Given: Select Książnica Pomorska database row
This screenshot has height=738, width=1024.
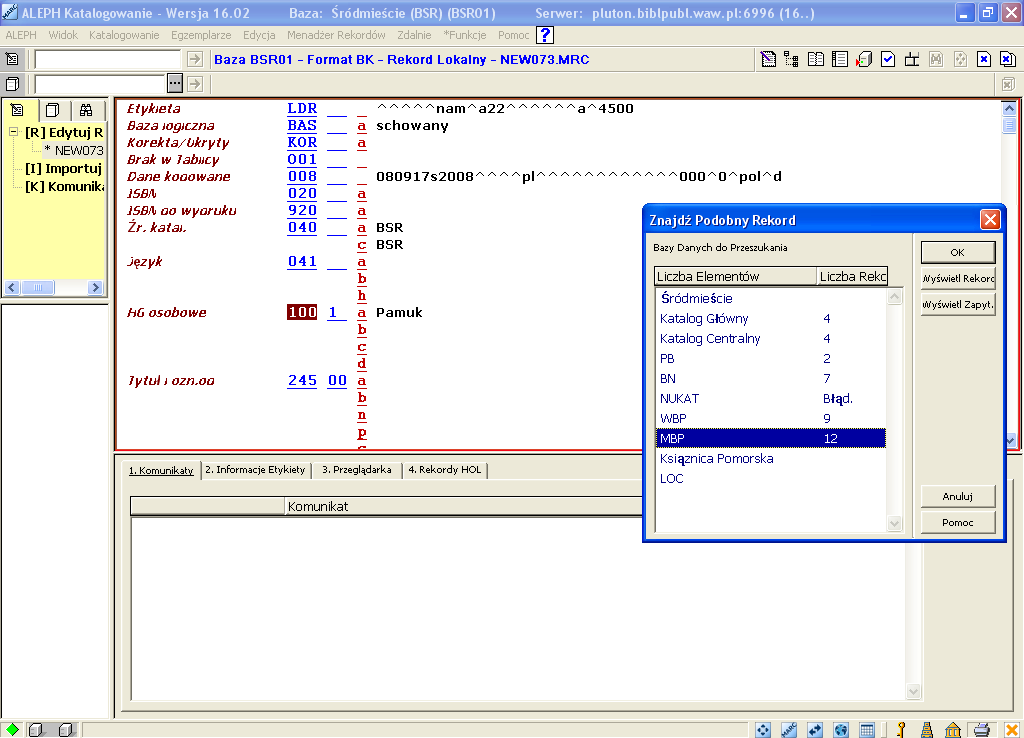Looking at the screenshot, I should [771, 458].
